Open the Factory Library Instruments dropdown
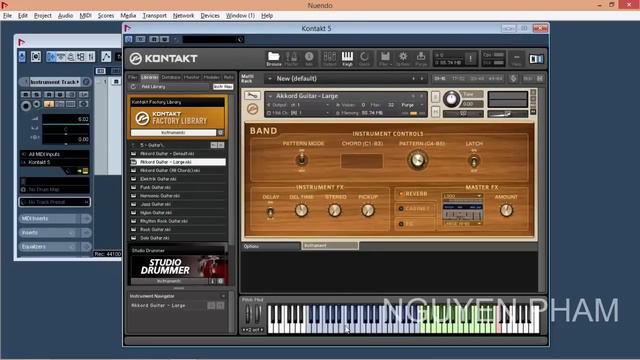Screen dimensions: 640x360 click(x=173, y=133)
